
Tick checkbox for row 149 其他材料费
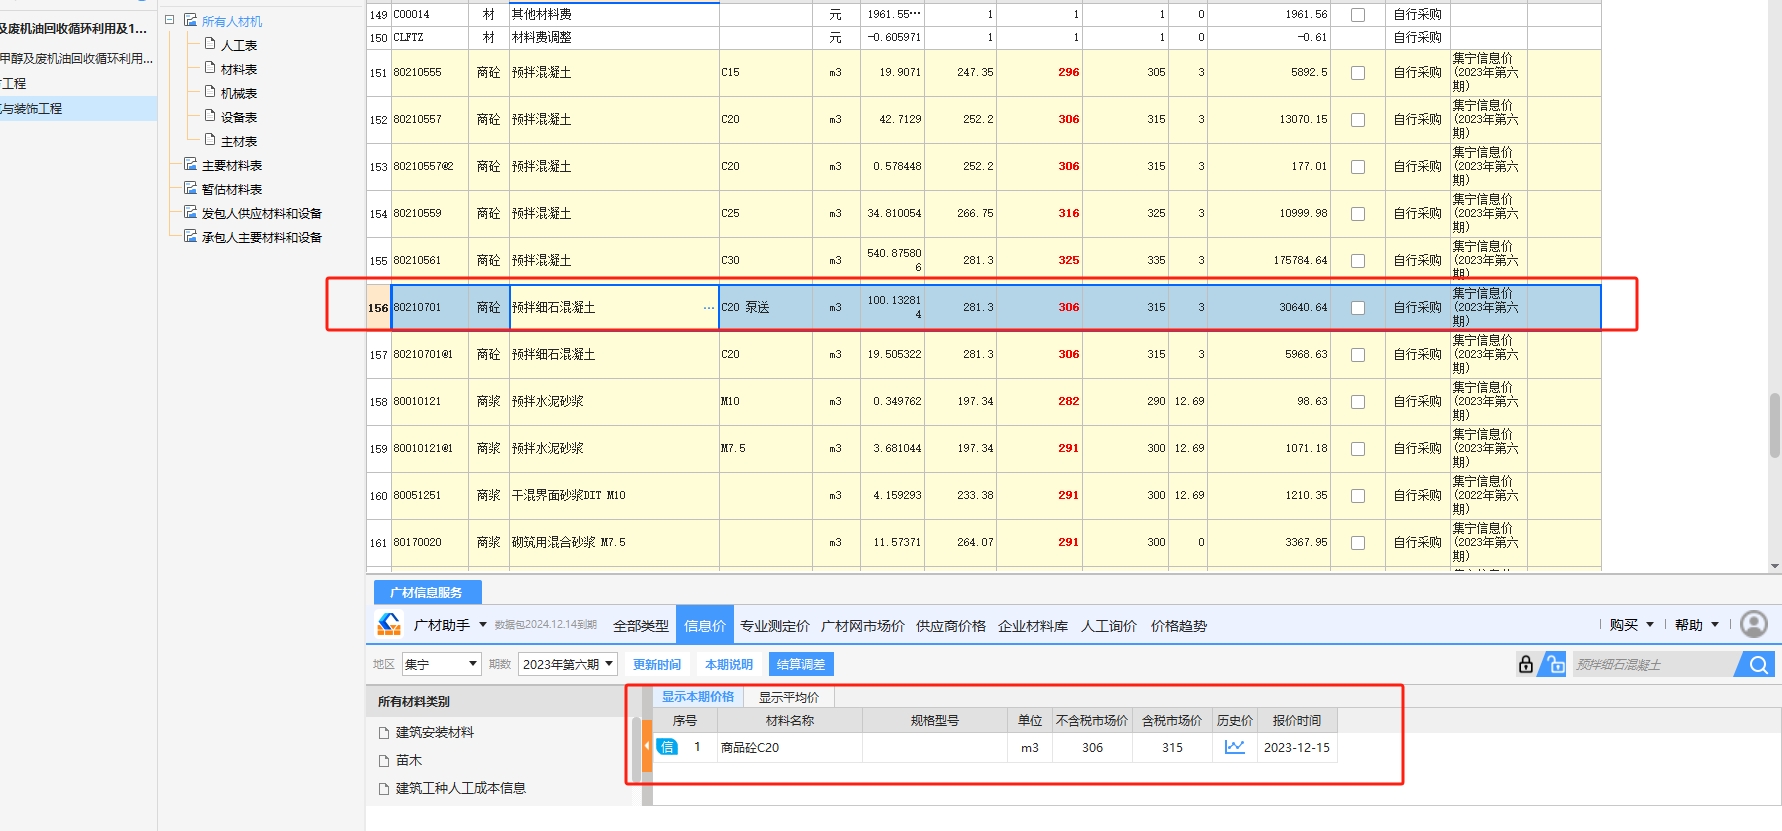point(1358,15)
